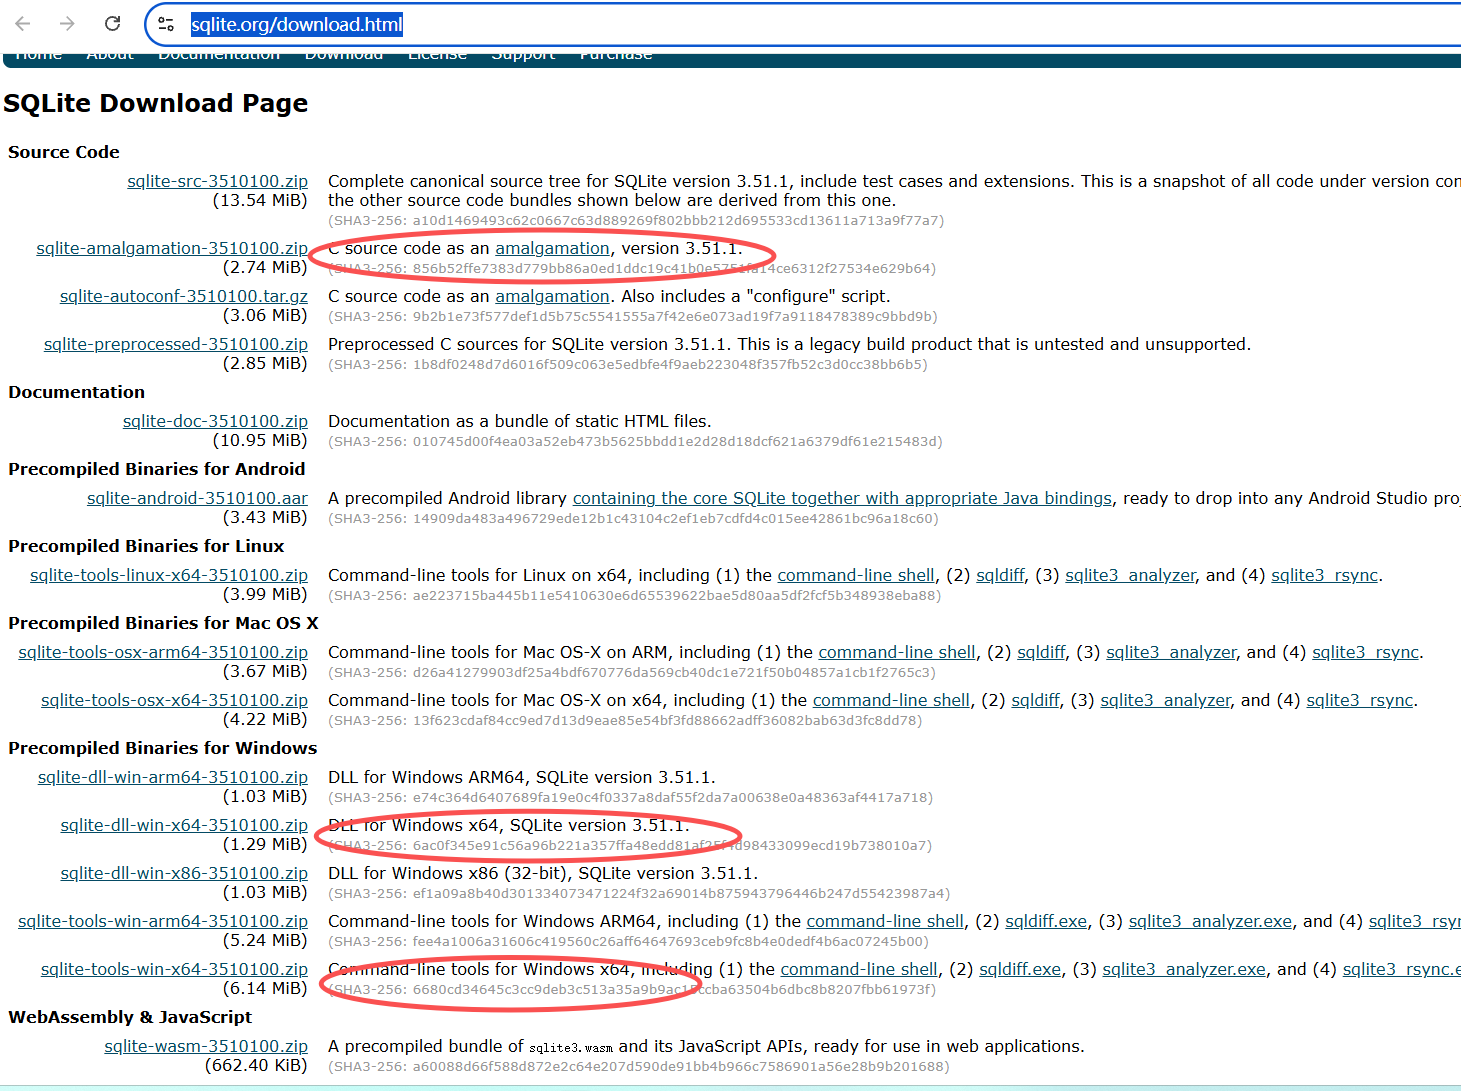Click SHA3-256 hash starting with a60088d66f58

tap(639, 1067)
